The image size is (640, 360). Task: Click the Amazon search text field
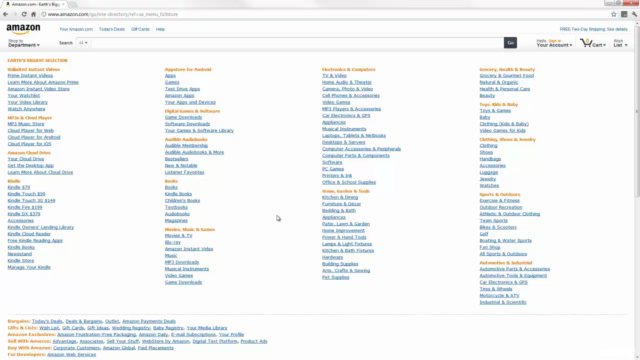coord(297,43)
